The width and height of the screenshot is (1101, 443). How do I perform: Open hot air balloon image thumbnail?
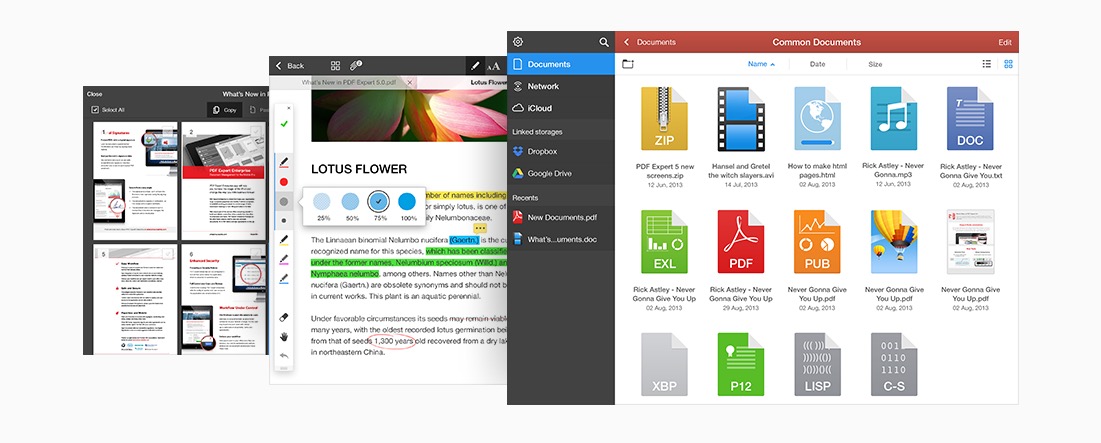[x=893, y=242]
